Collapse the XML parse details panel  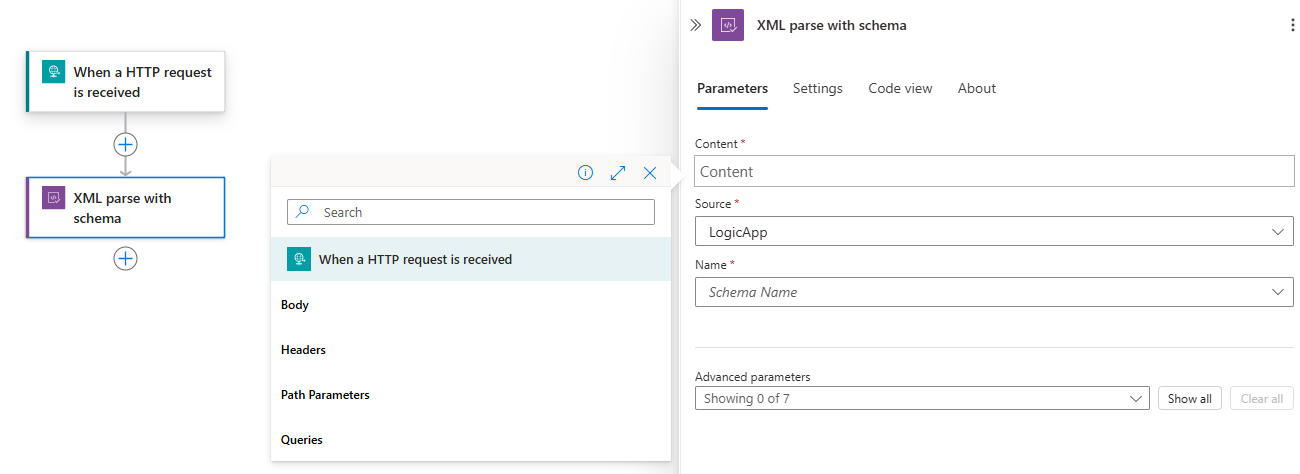(x=696, y=25)
